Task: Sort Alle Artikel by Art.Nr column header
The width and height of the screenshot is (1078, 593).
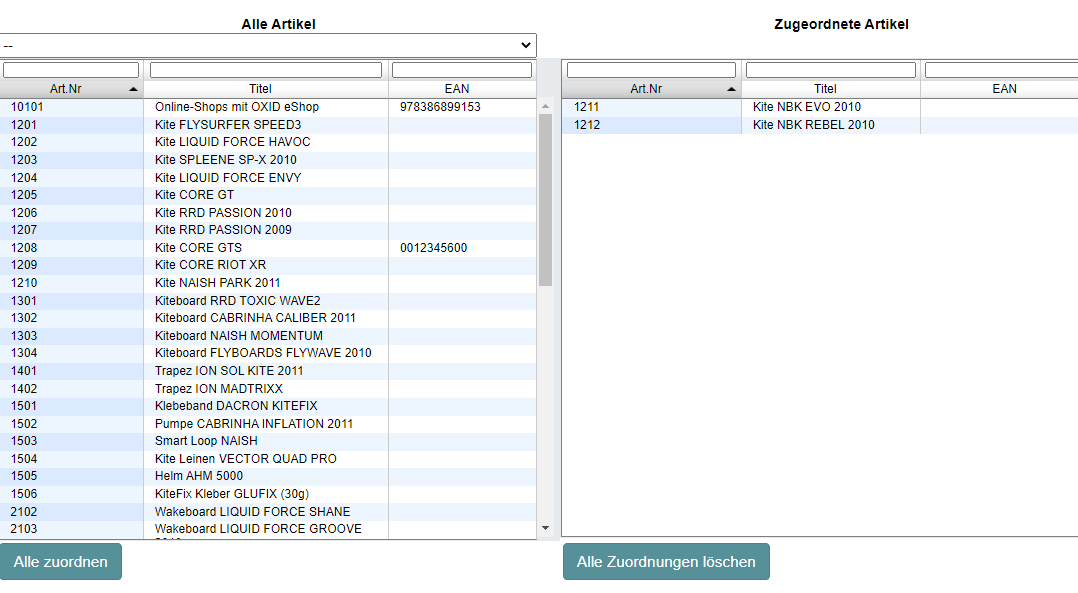Action: pos(72,89)
